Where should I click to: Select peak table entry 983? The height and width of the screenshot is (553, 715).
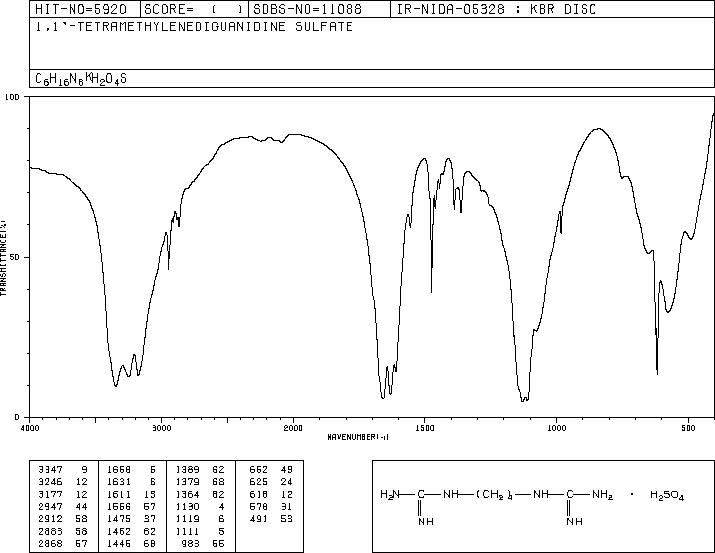click(191, 544)
